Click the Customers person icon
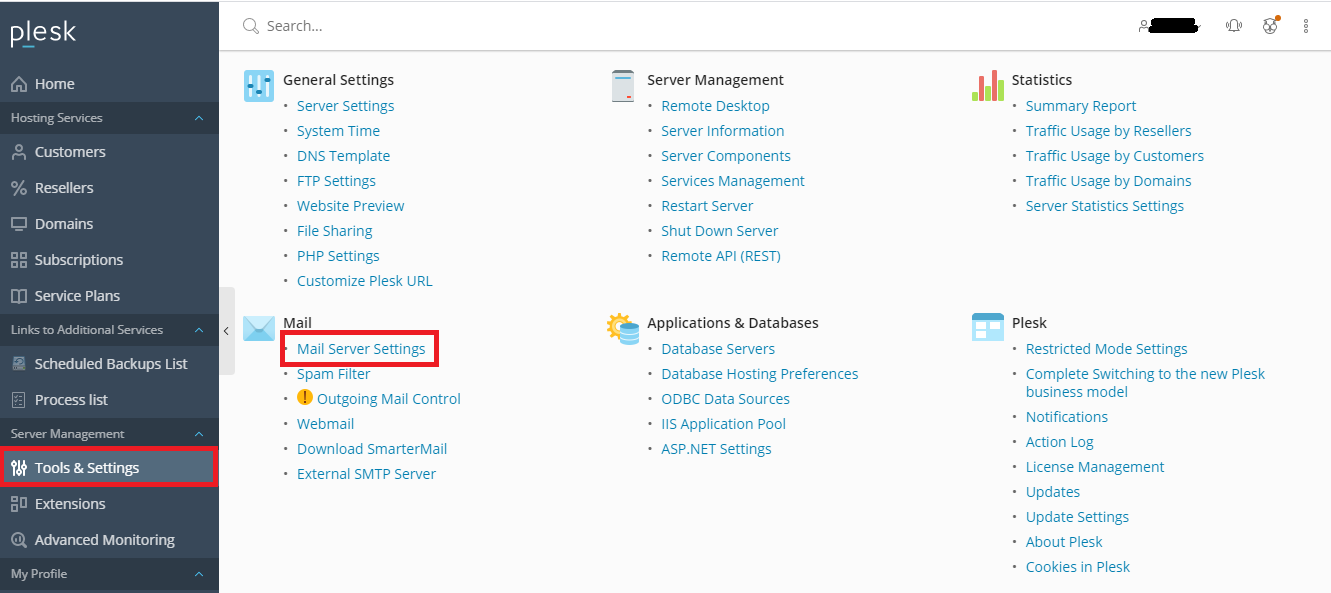This screenshot has width=1331, height=593. click(18, 152)
